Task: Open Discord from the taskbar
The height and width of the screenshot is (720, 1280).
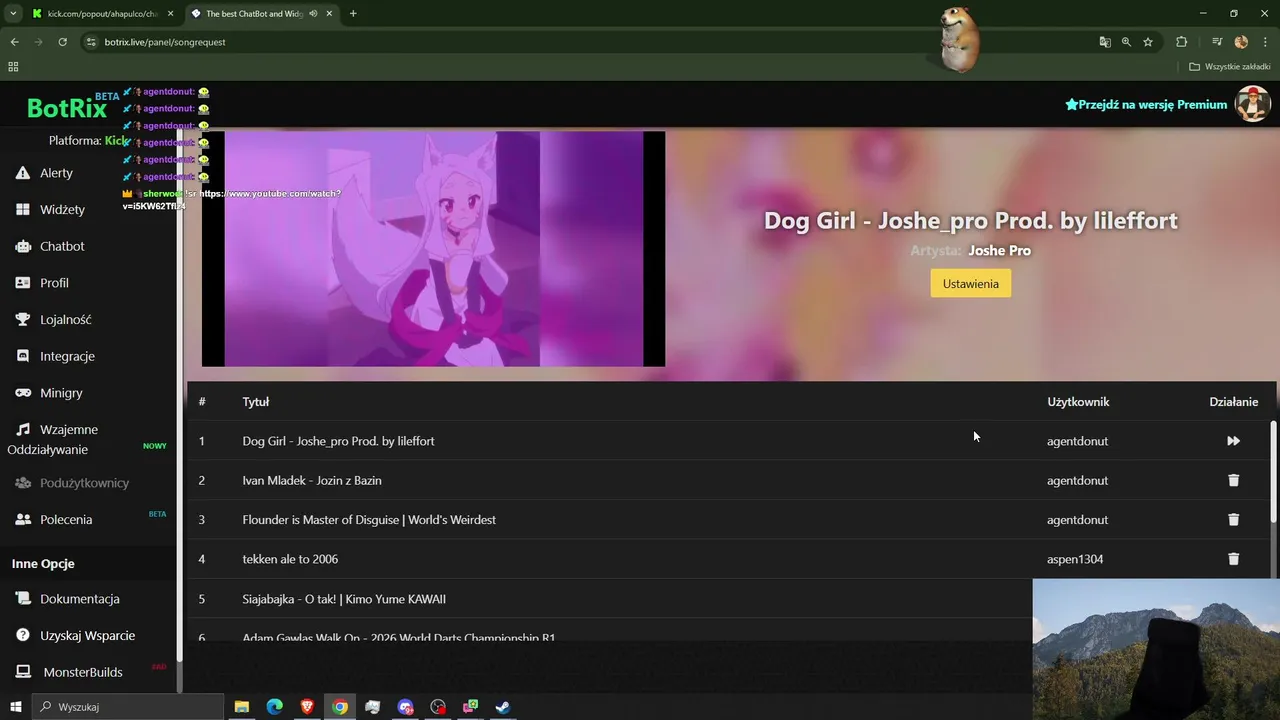Action: (x=405, y=707)
